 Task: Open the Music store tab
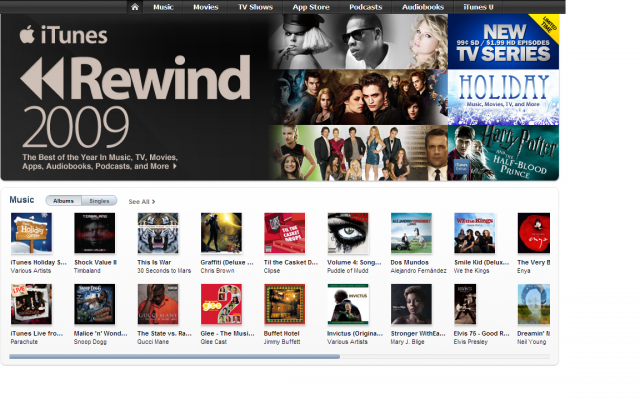point(163,7)
